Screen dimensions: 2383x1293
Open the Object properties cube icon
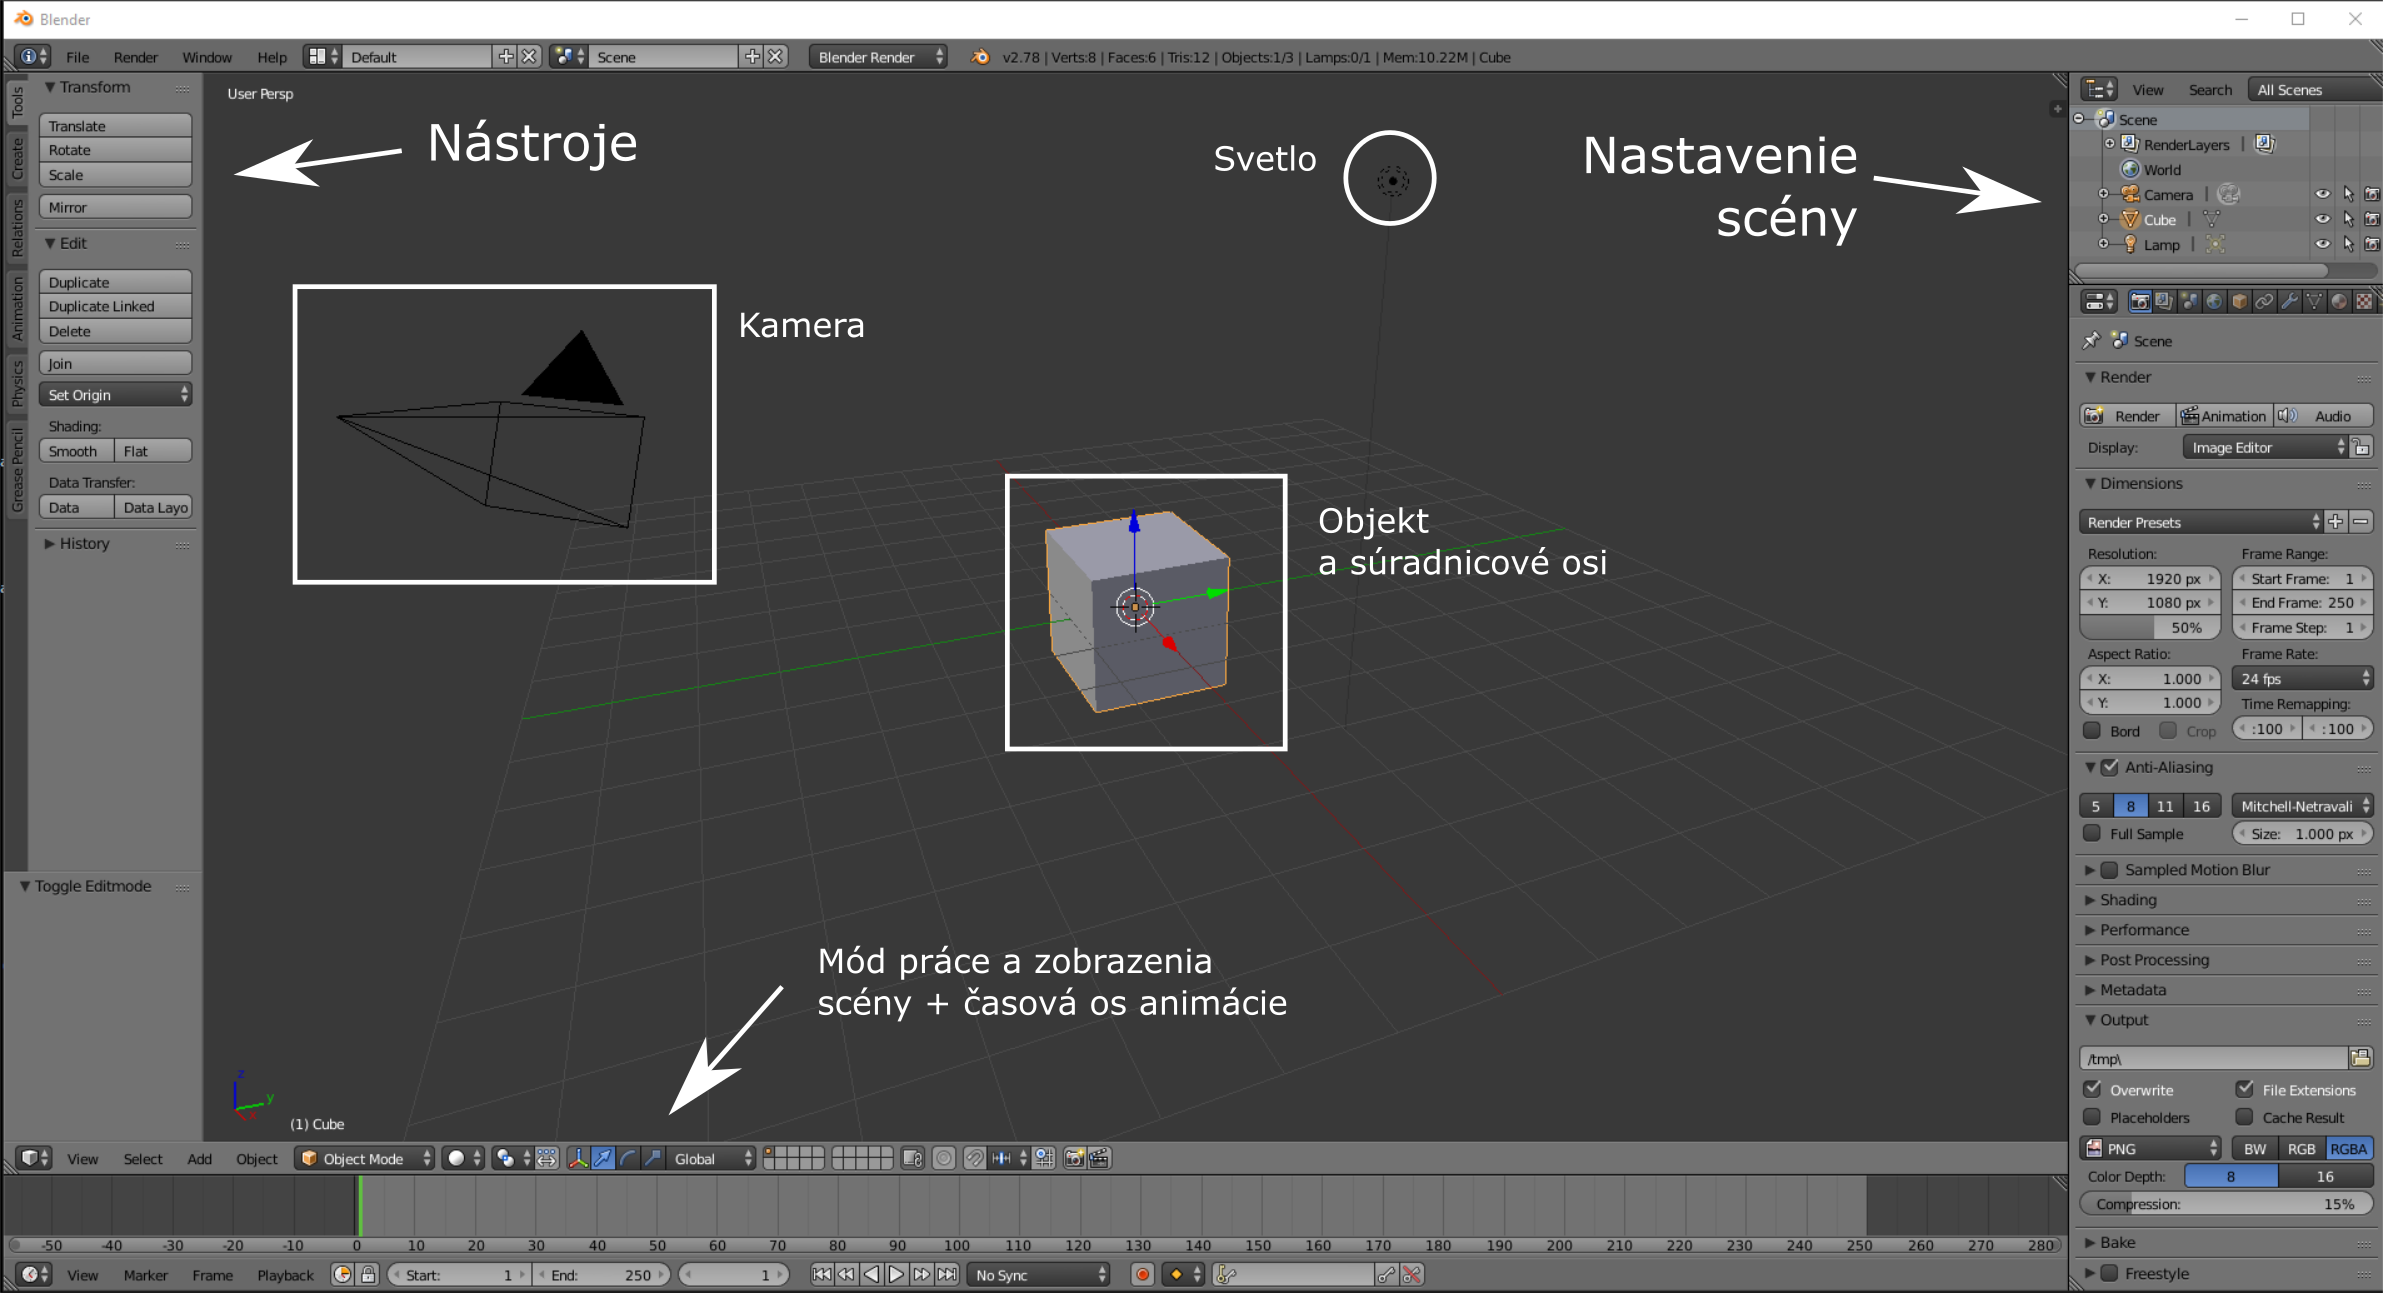pos(2239,301)
